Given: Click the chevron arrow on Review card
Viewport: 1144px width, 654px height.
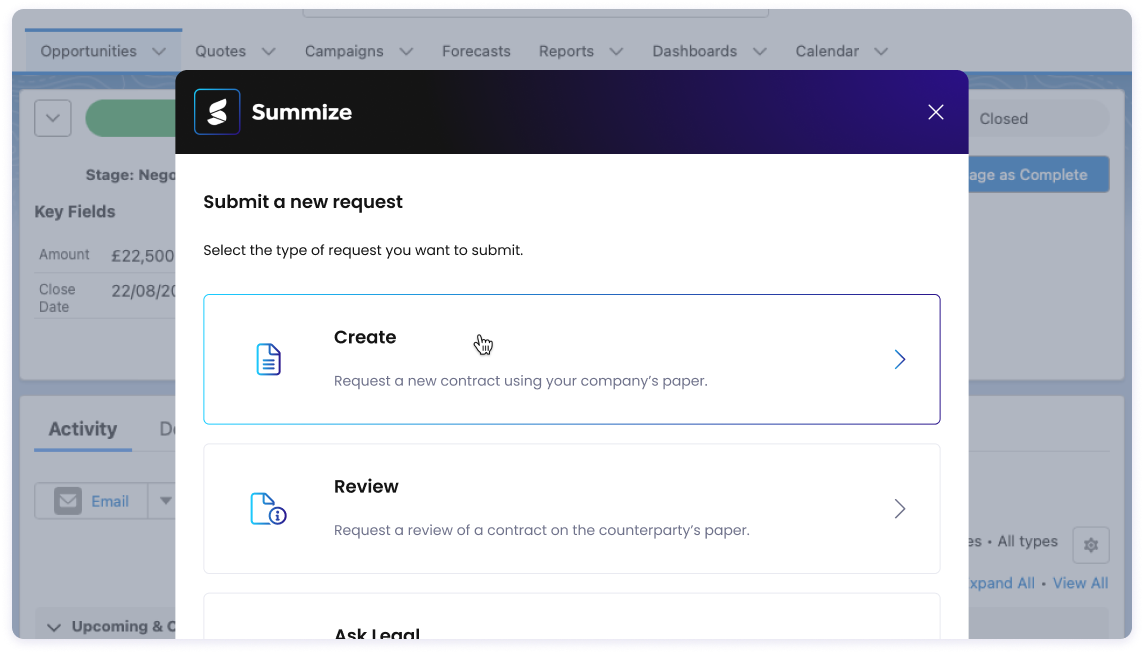Looking at the screenshot, I should pos(900,509).
